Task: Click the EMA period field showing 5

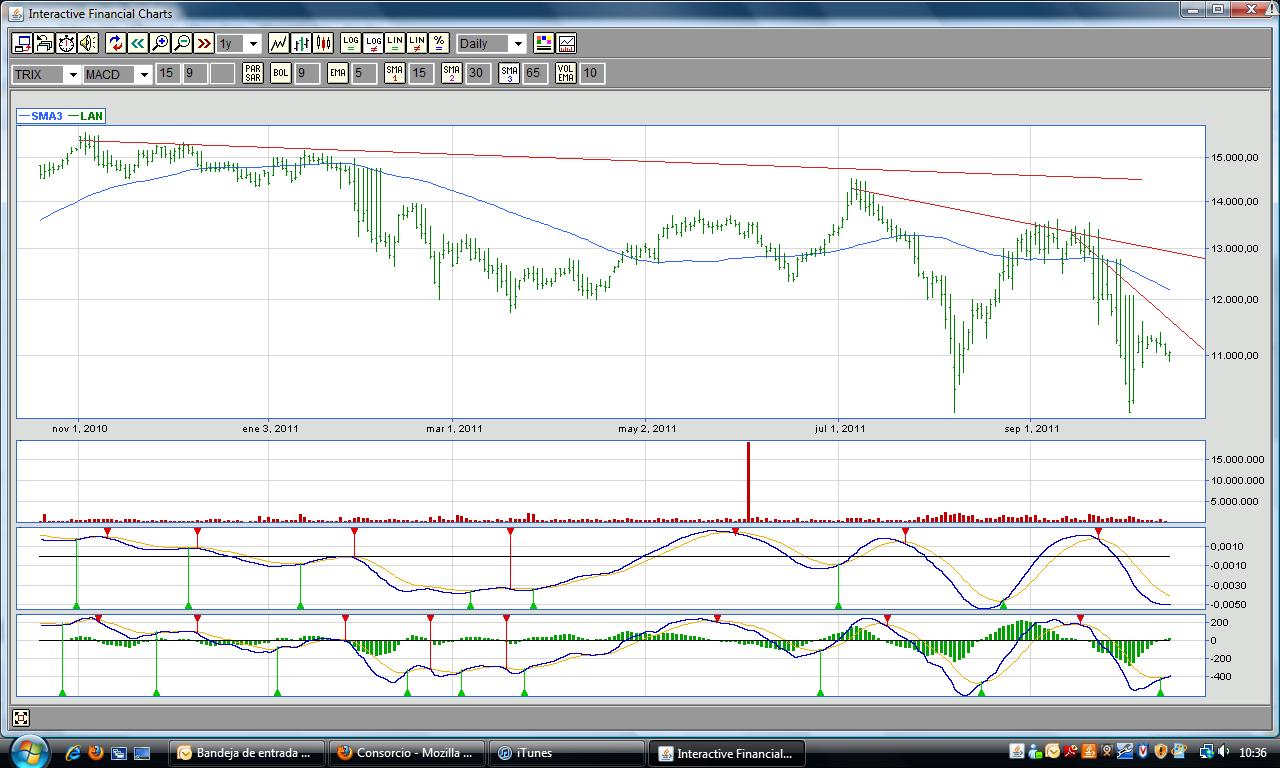Action: coord(364,73)
